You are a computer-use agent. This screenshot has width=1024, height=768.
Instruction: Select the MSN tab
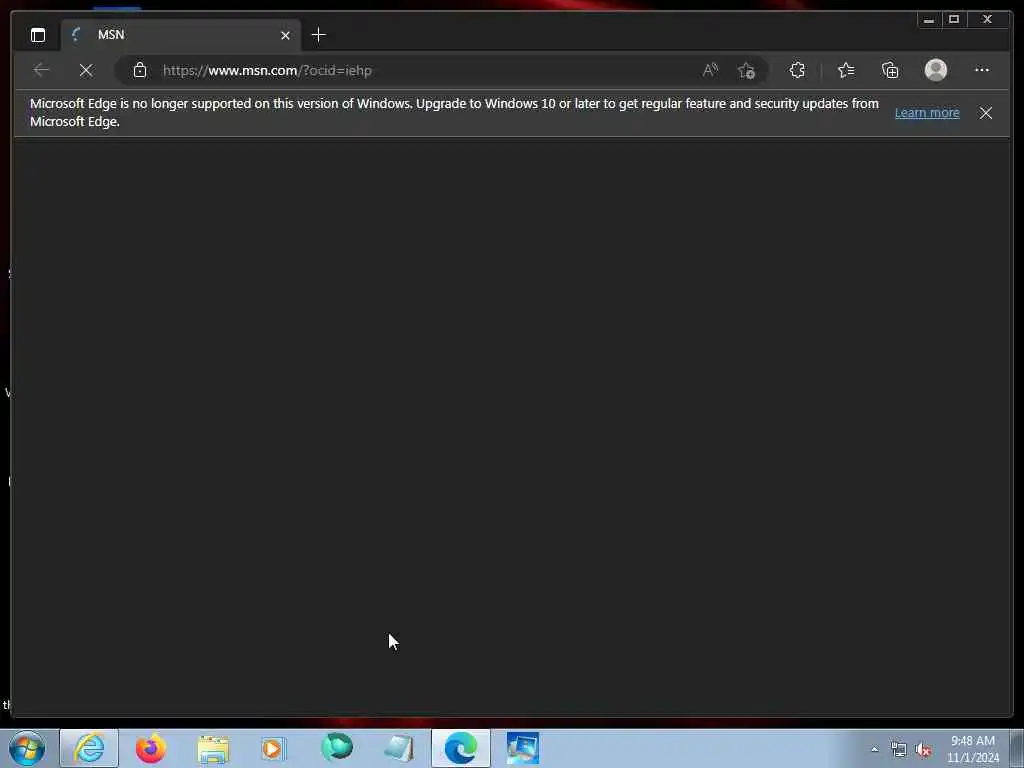click(181, 35)
